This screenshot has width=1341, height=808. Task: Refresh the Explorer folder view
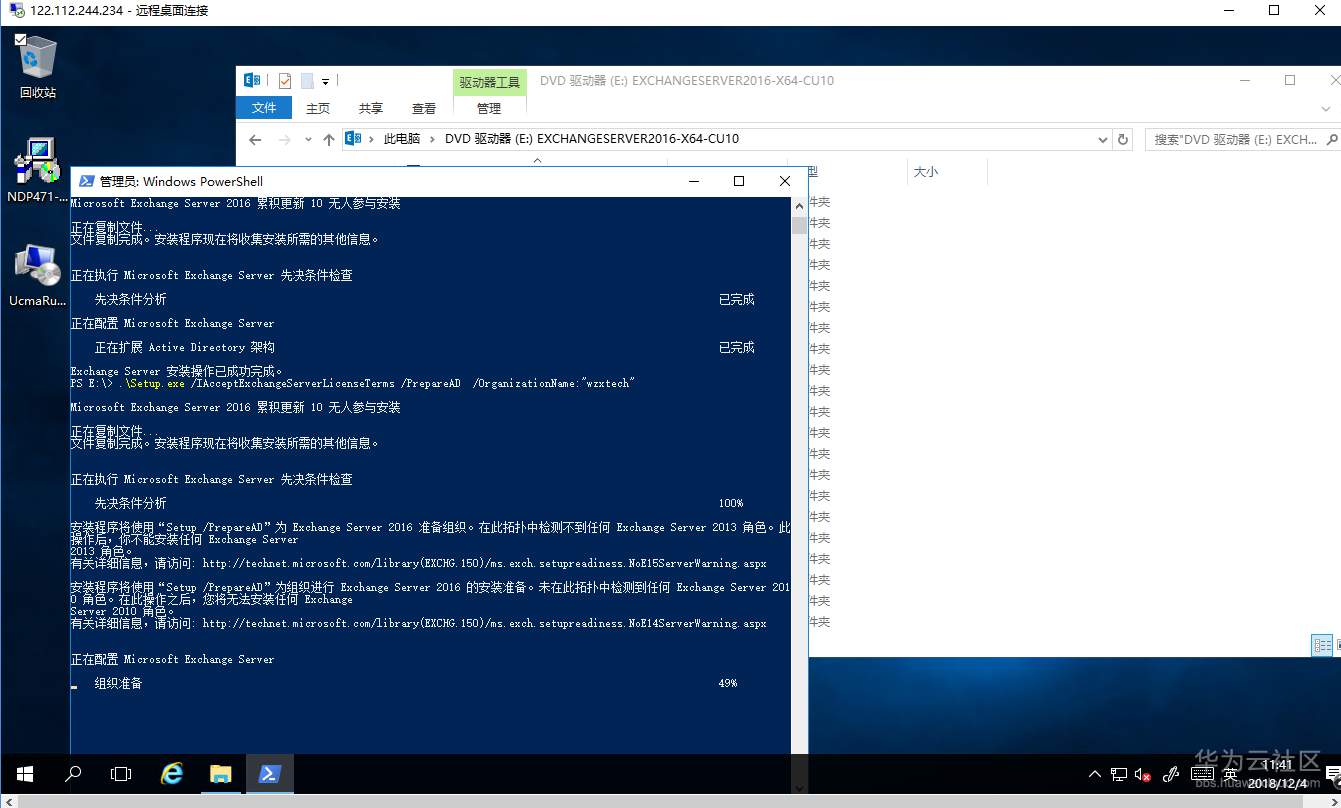point(1123,140)
